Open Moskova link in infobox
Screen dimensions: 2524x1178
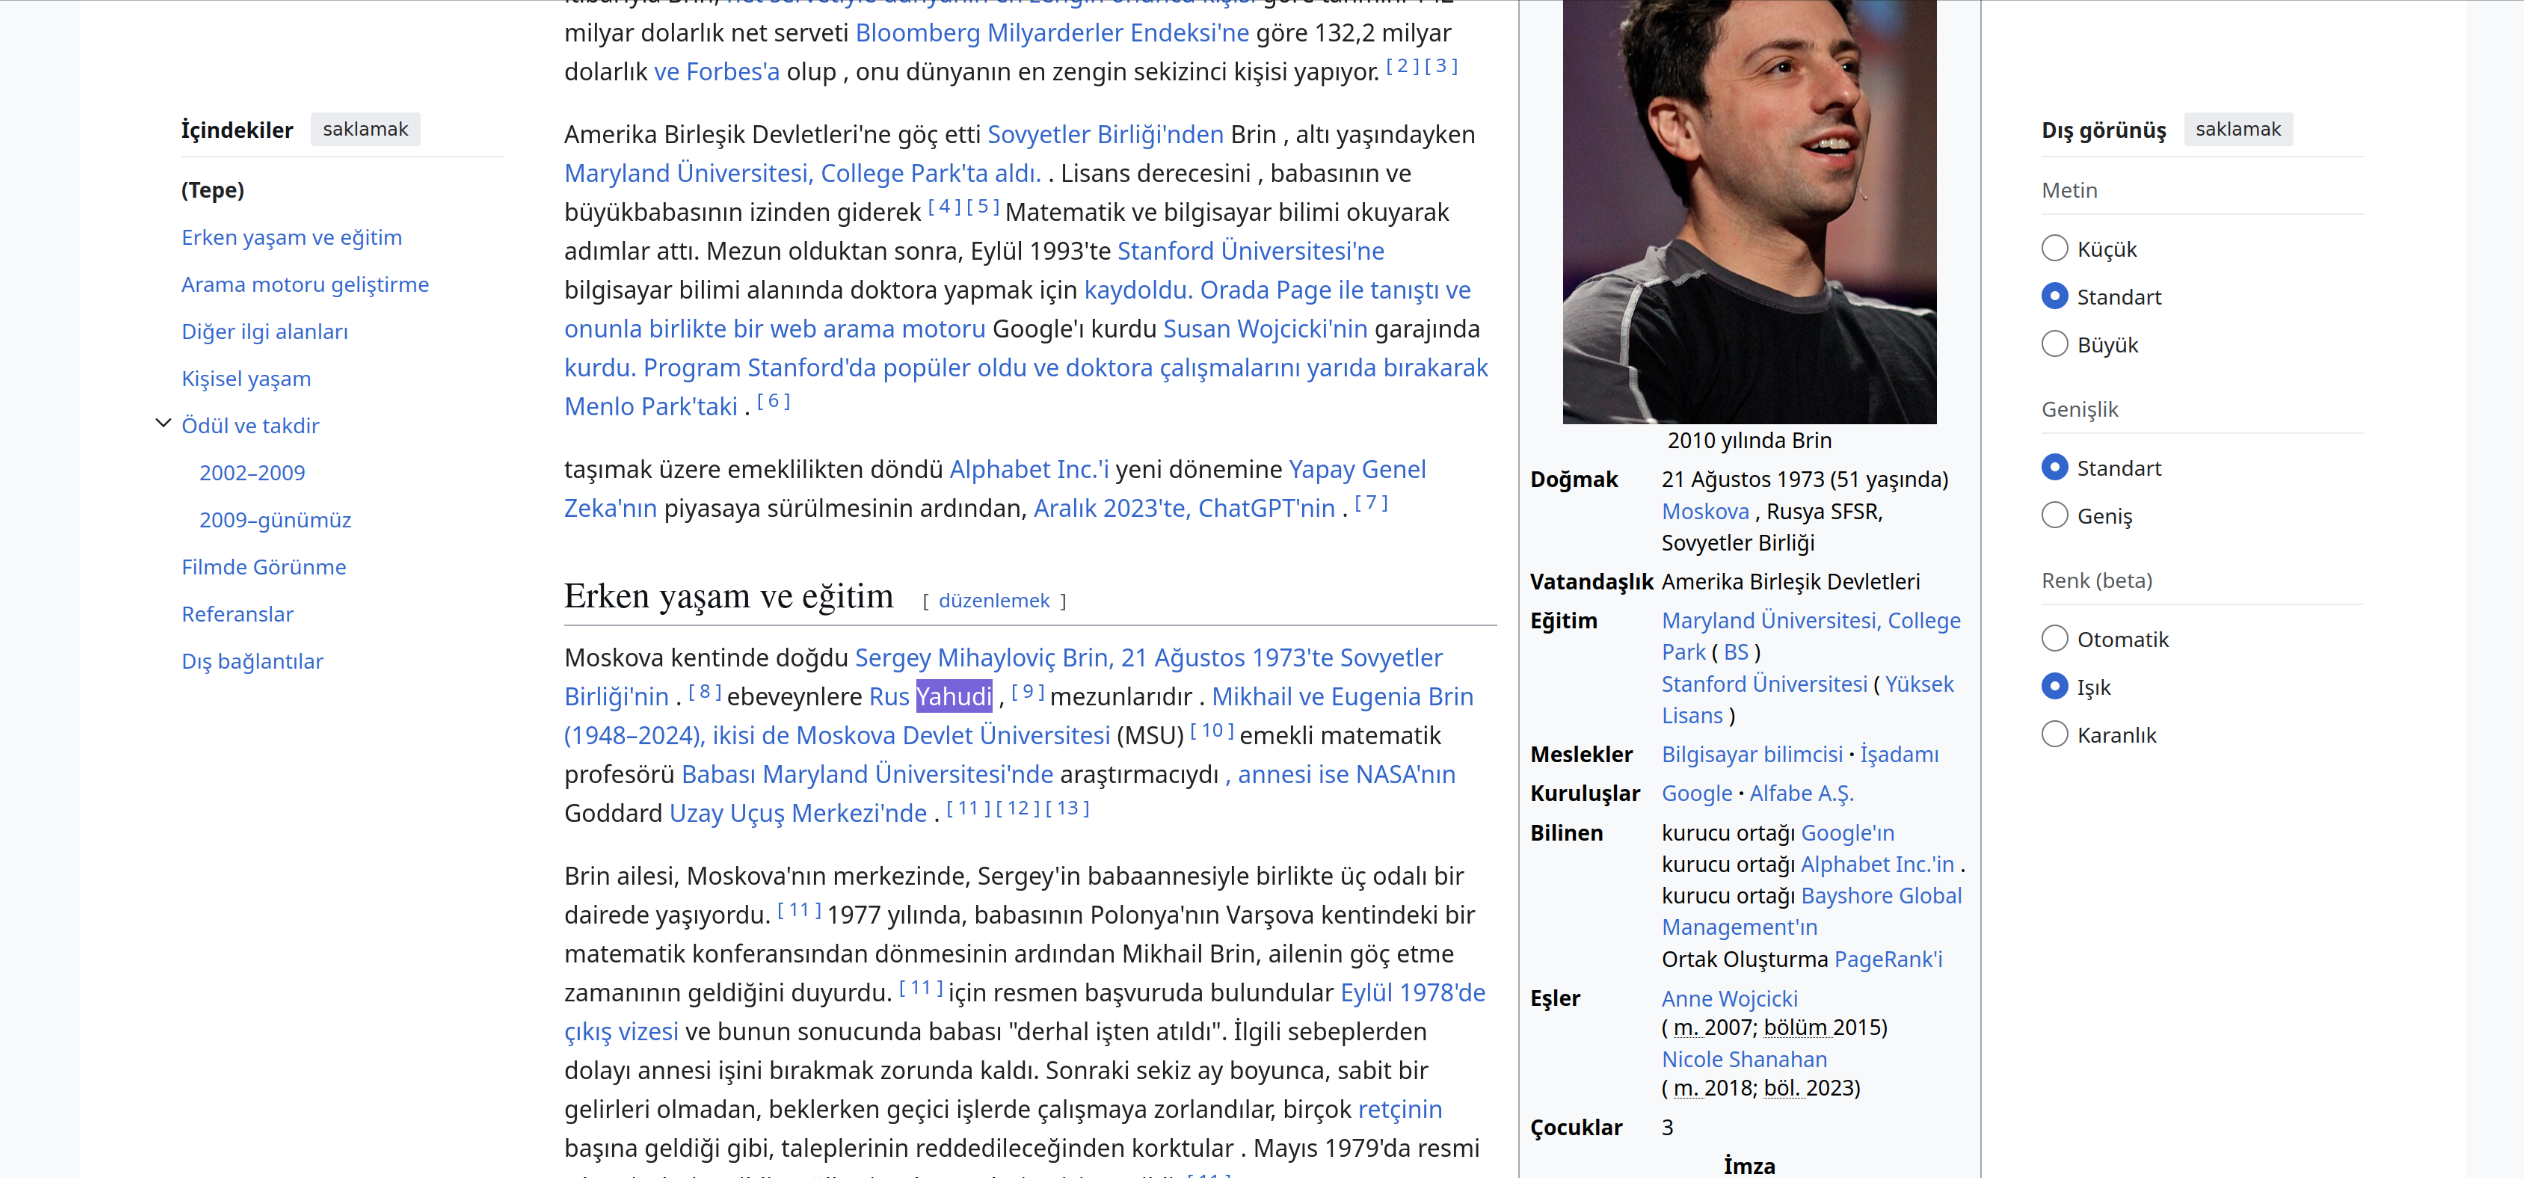(x=1705, y=511)
